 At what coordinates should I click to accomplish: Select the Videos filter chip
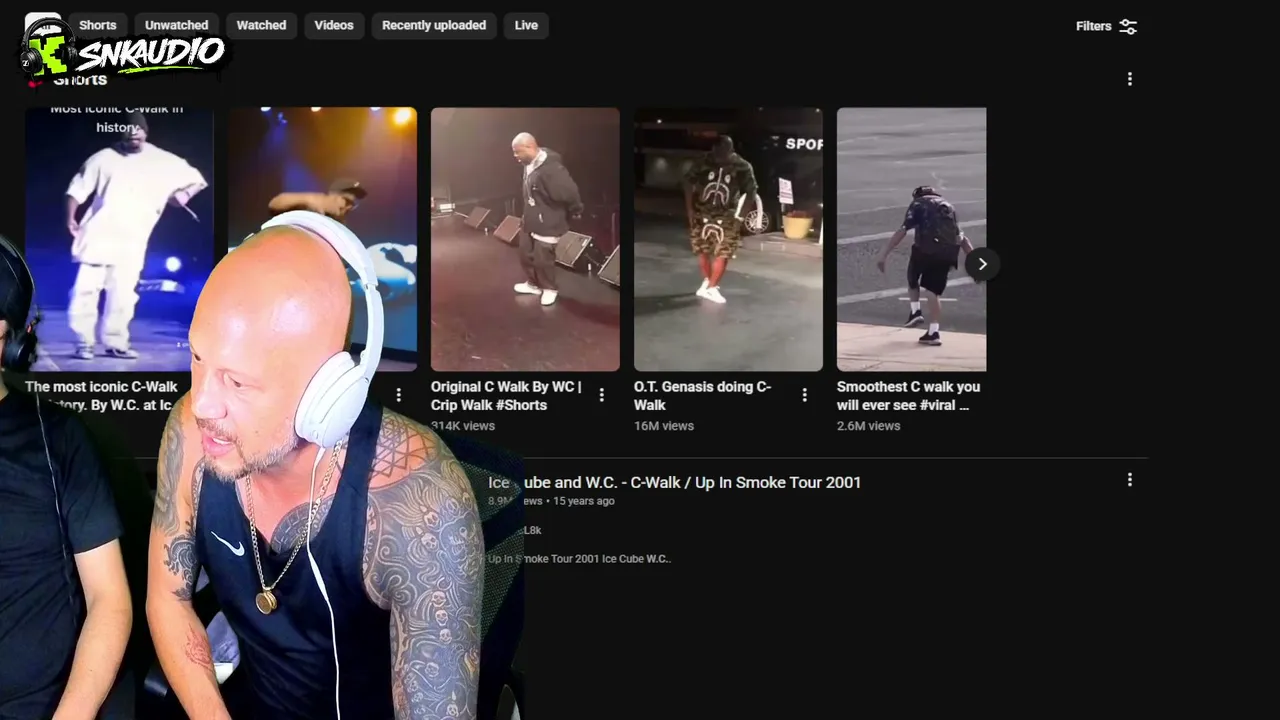click(x=334, y=25)
